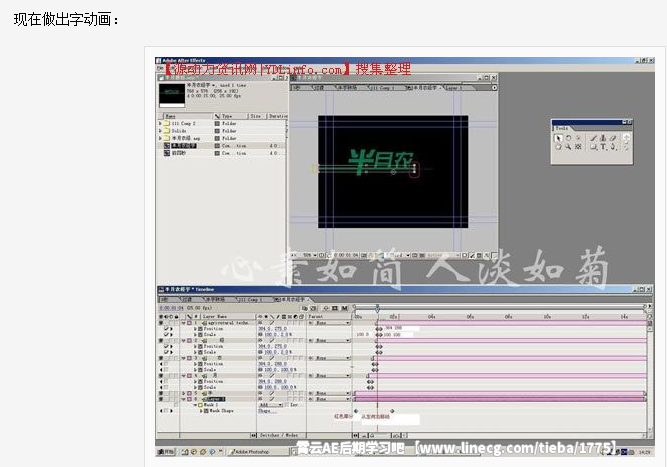This screenshot has width=667, height=467.
Task: Toggle video visibility of layer 1
Action: (x=161, y=323)
